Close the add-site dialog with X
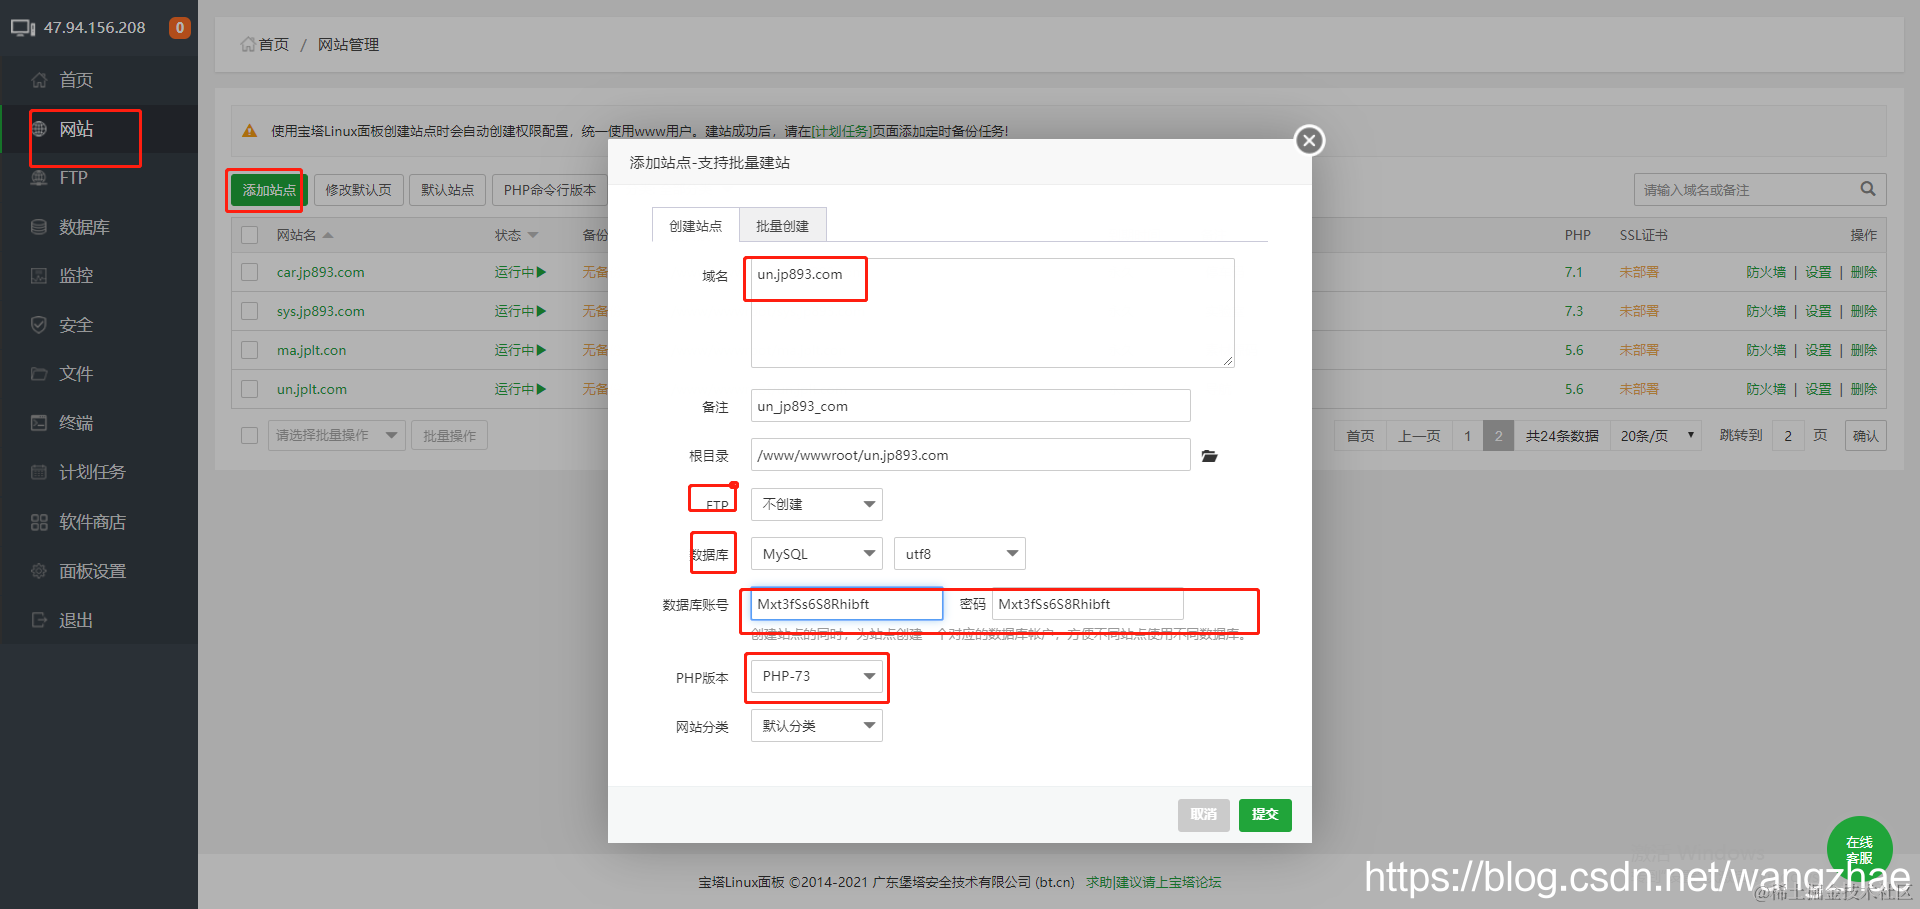1920x909 pixels. pos(1309,140)
